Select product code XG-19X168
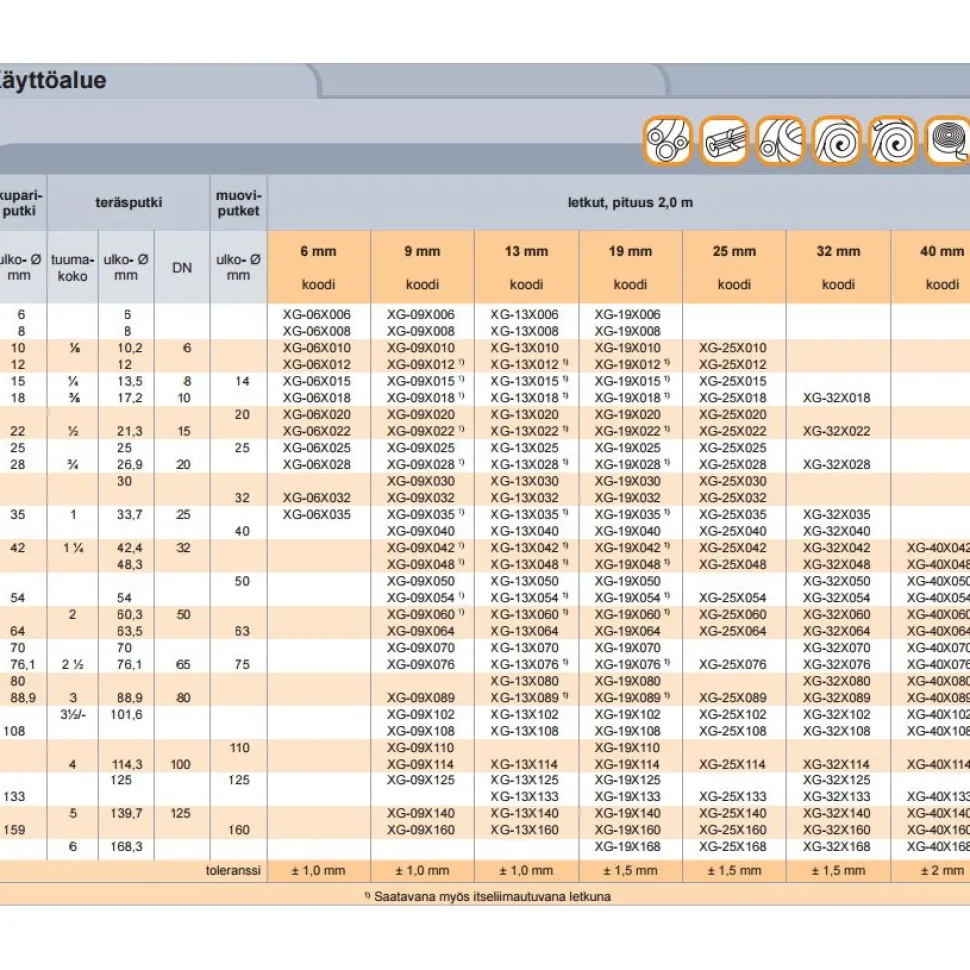Screen dimensions: 970x970 pos(628,846)
